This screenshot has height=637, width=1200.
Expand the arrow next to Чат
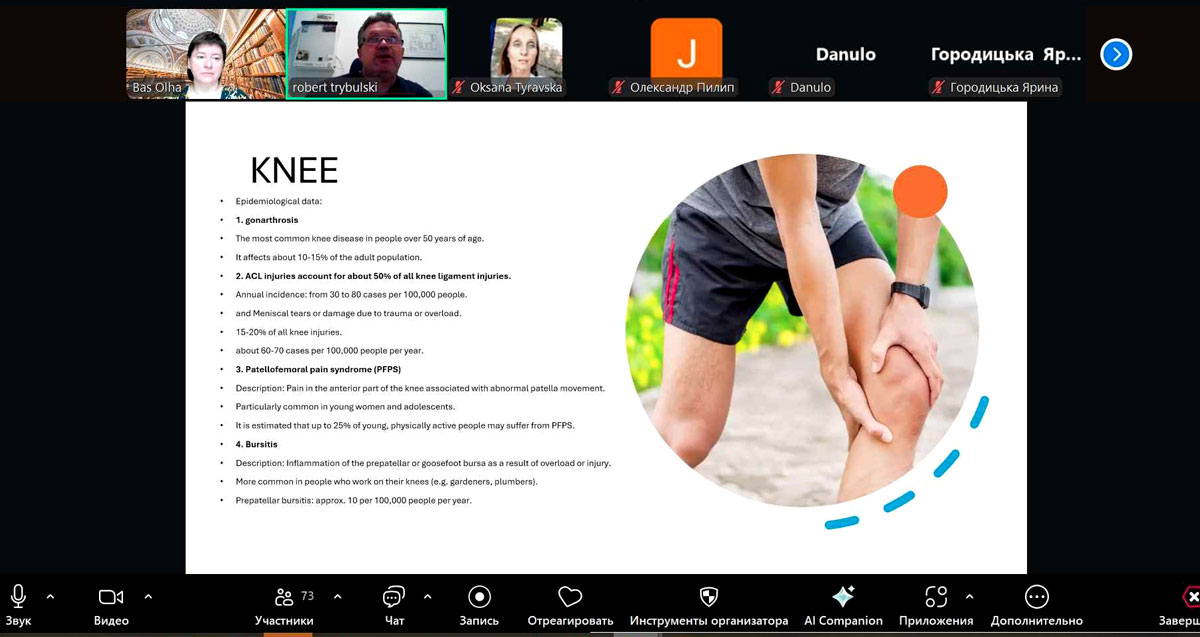[x=427, y=597]
